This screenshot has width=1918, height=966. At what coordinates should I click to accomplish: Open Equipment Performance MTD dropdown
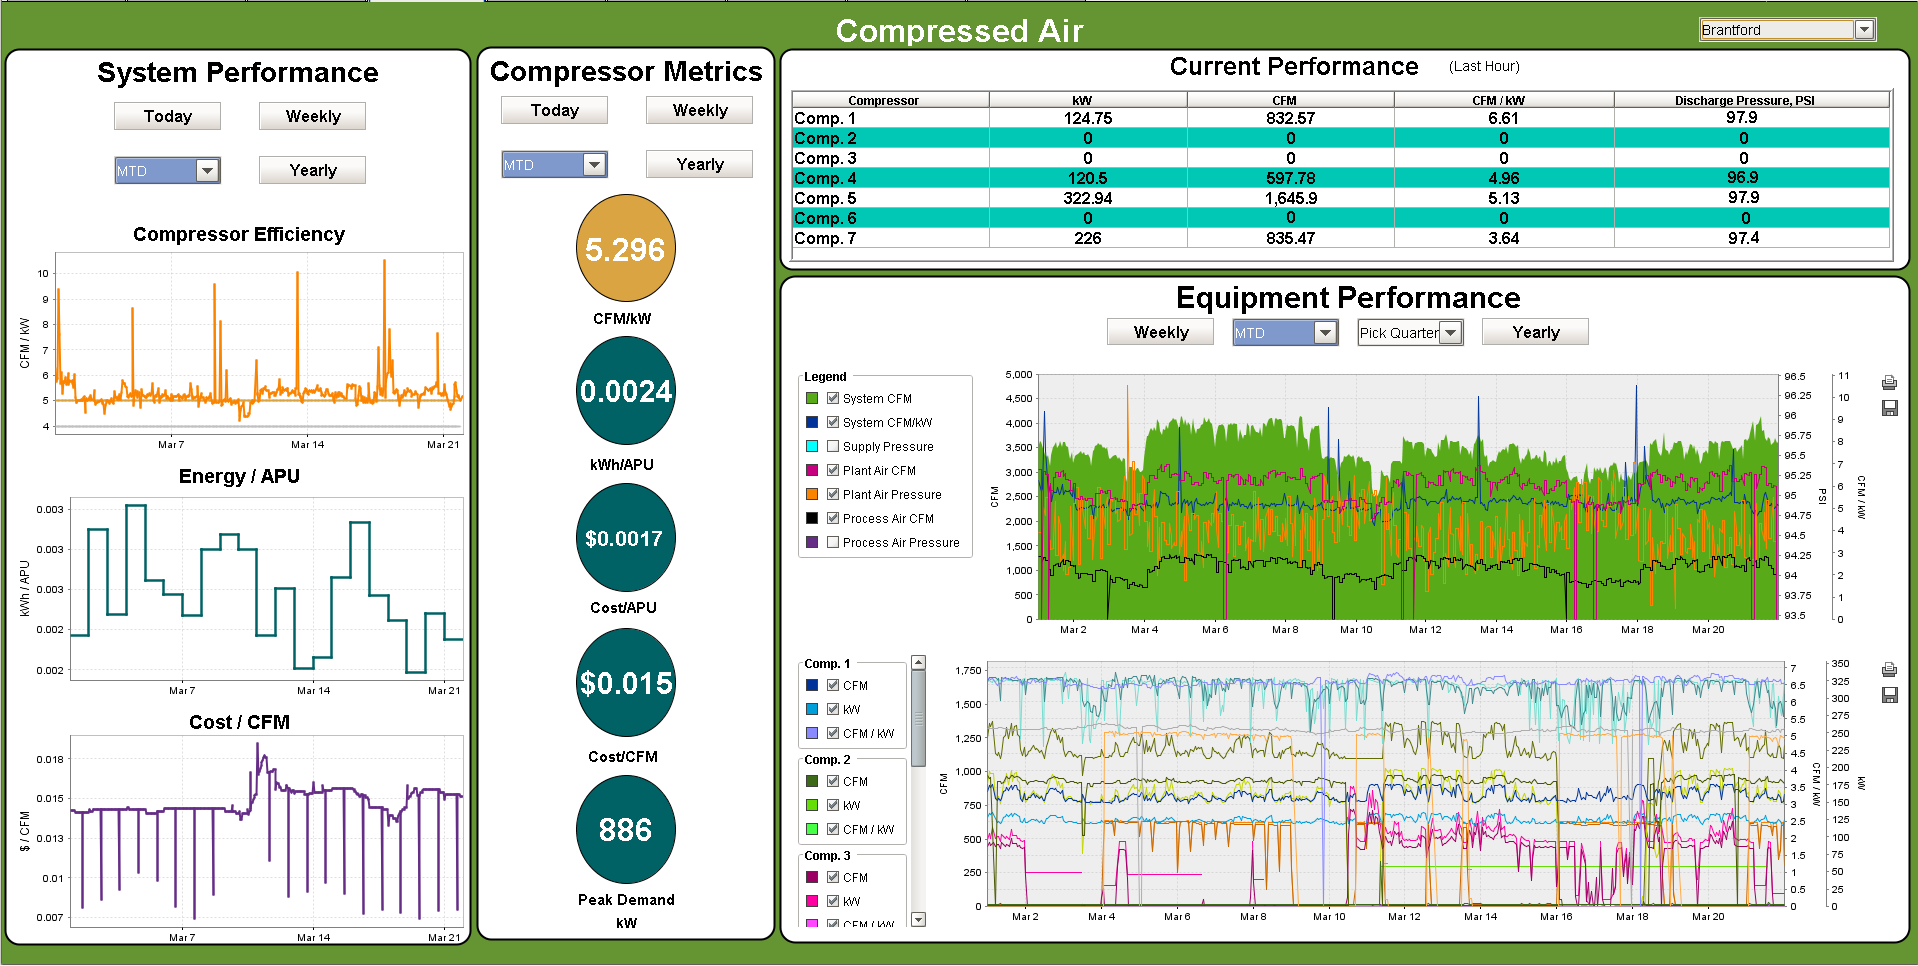pos(1325,333)
